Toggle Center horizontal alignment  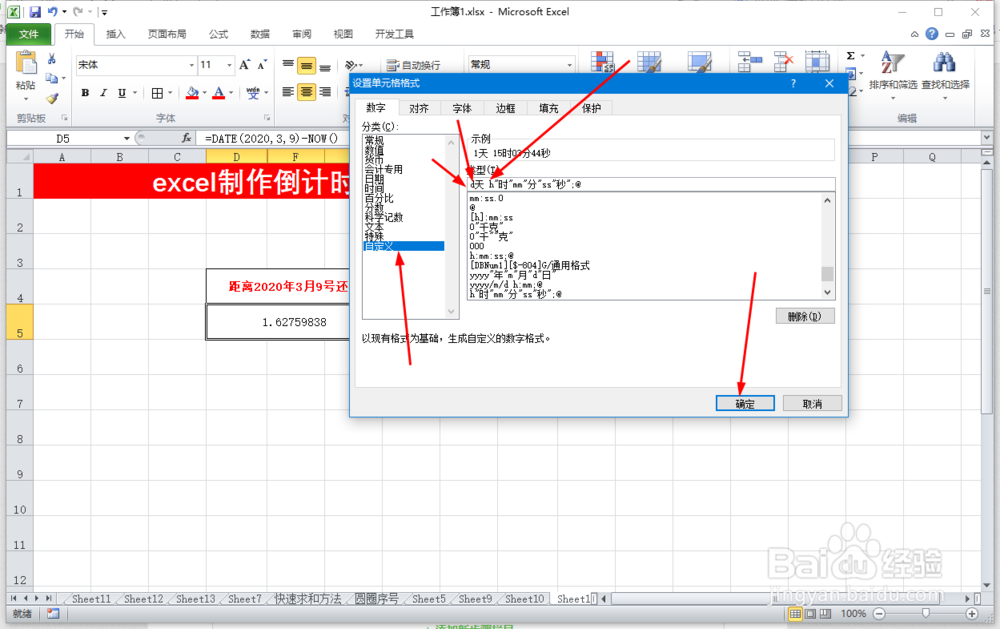(307, 92)
